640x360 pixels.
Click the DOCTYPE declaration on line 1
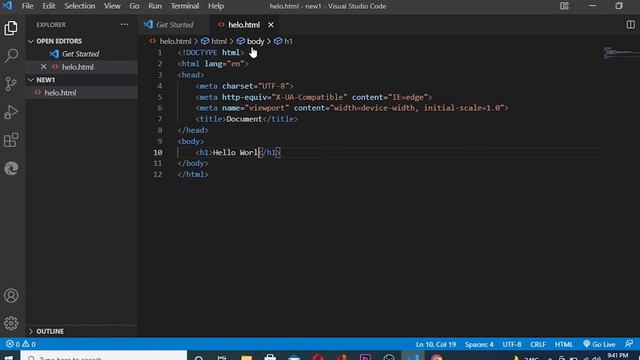click(x=211, y=53)
